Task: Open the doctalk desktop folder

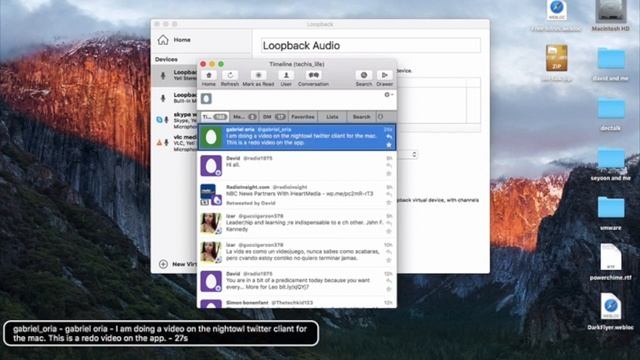Action: [611, 109]
